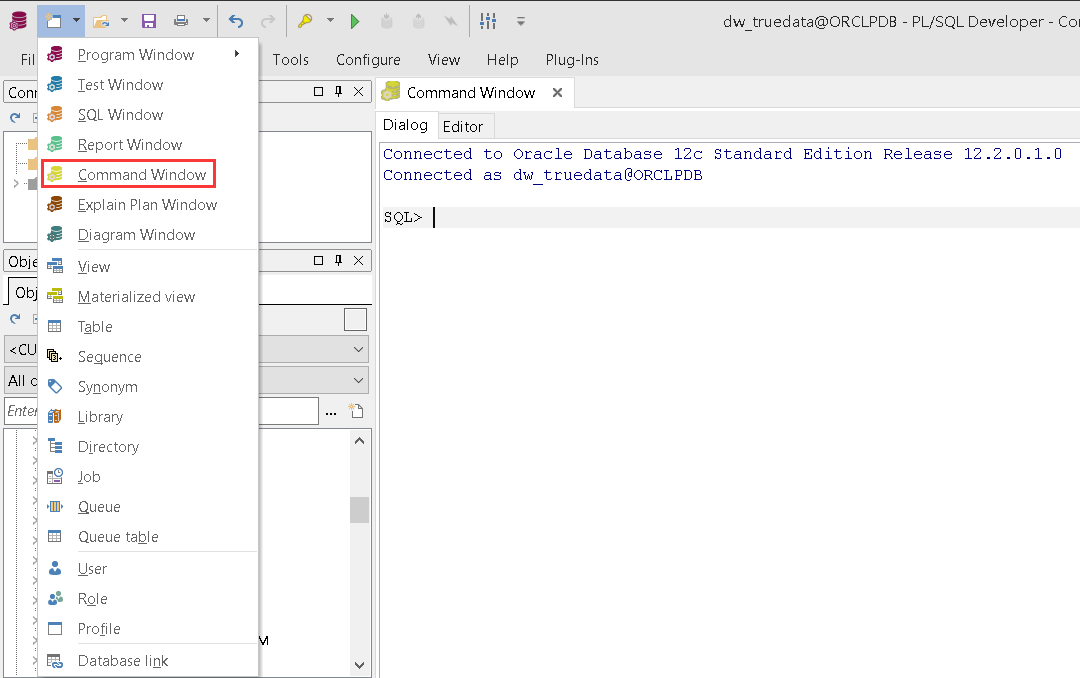Click the Save floppy disk icon

coord(149,21)
